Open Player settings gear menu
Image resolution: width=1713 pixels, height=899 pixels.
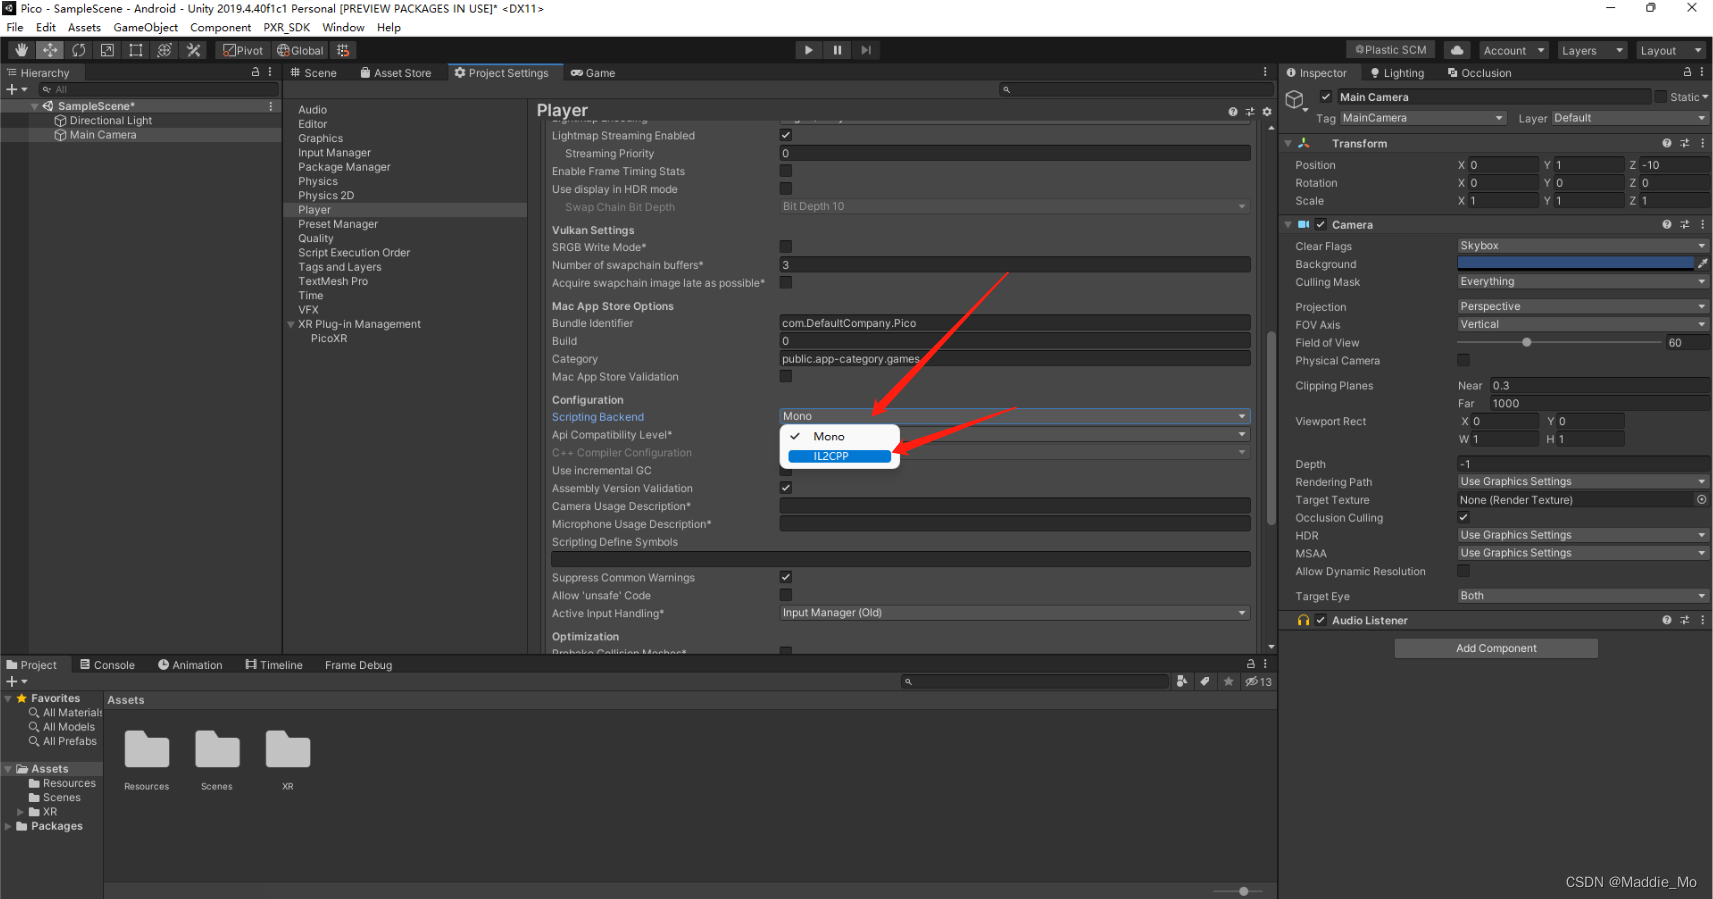(1267, 111)
